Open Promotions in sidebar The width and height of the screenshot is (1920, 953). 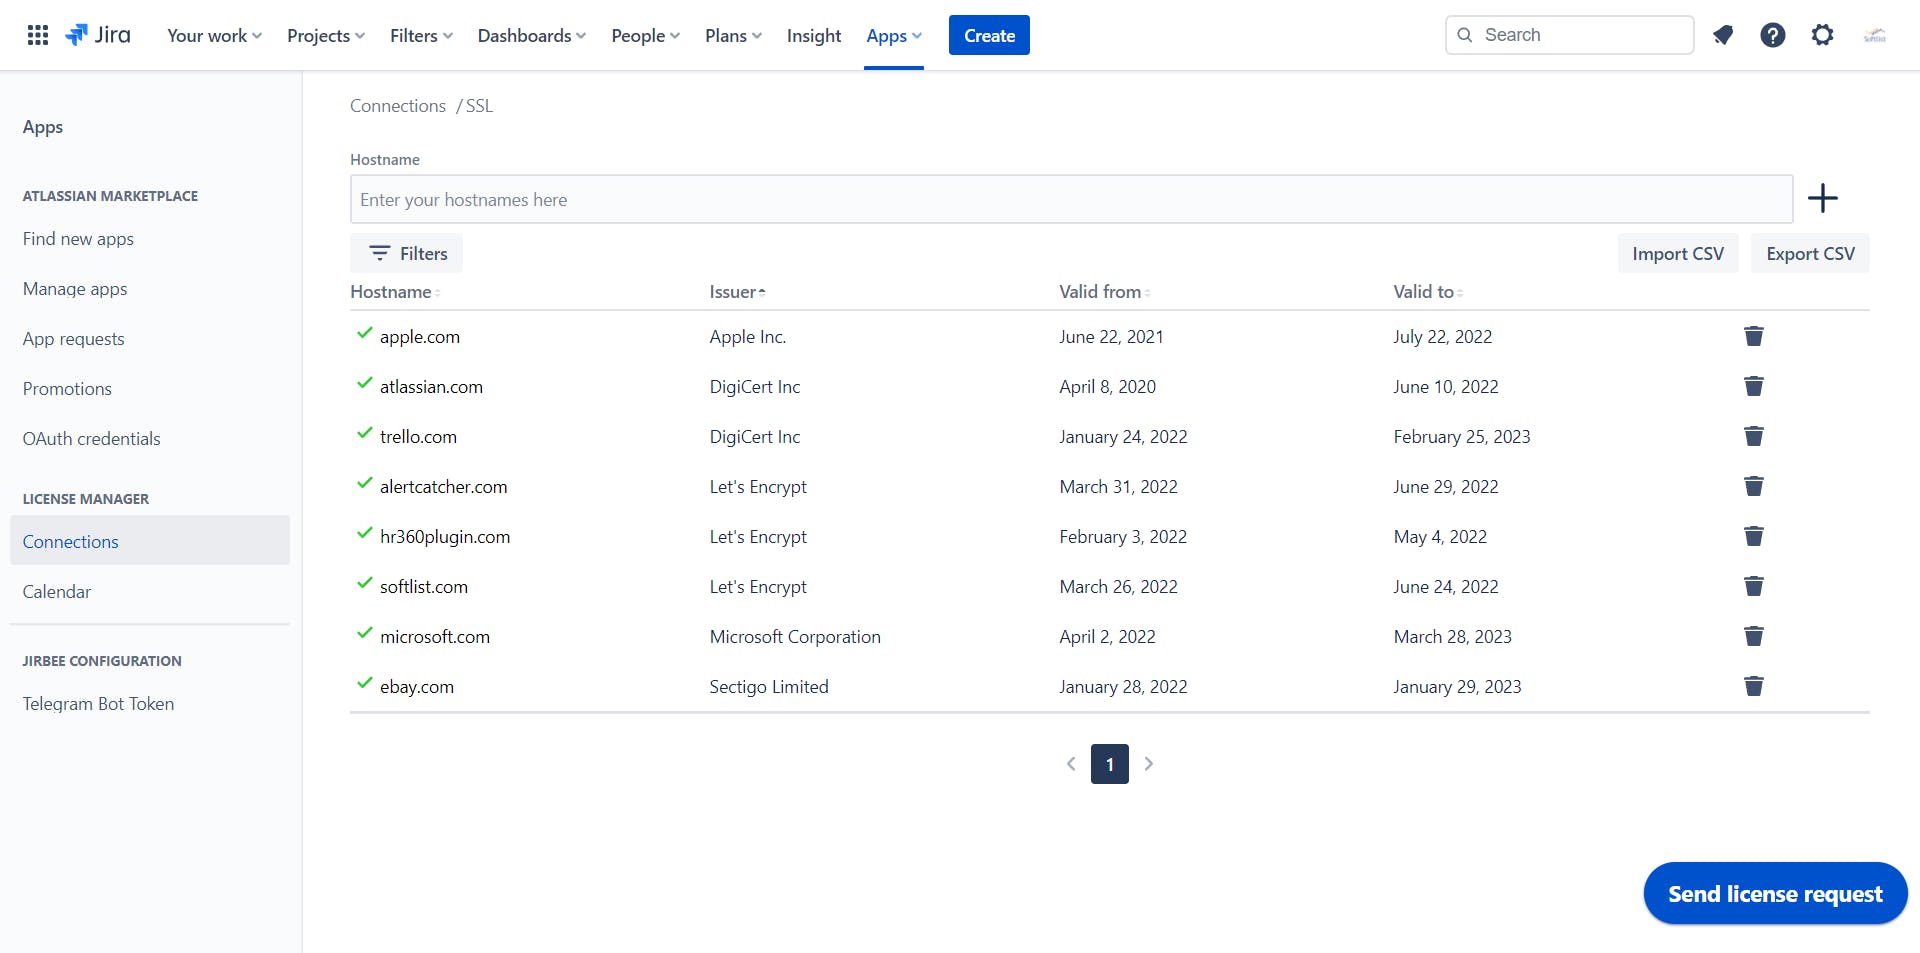coord(67,389)
